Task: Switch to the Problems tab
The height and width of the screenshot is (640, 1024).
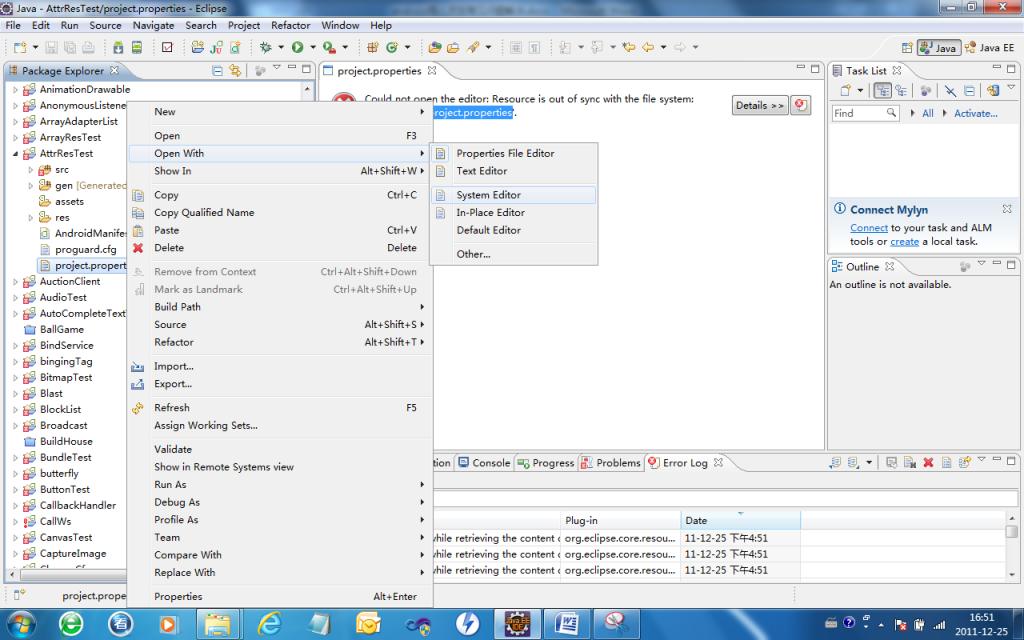Action: pos(611,462)
